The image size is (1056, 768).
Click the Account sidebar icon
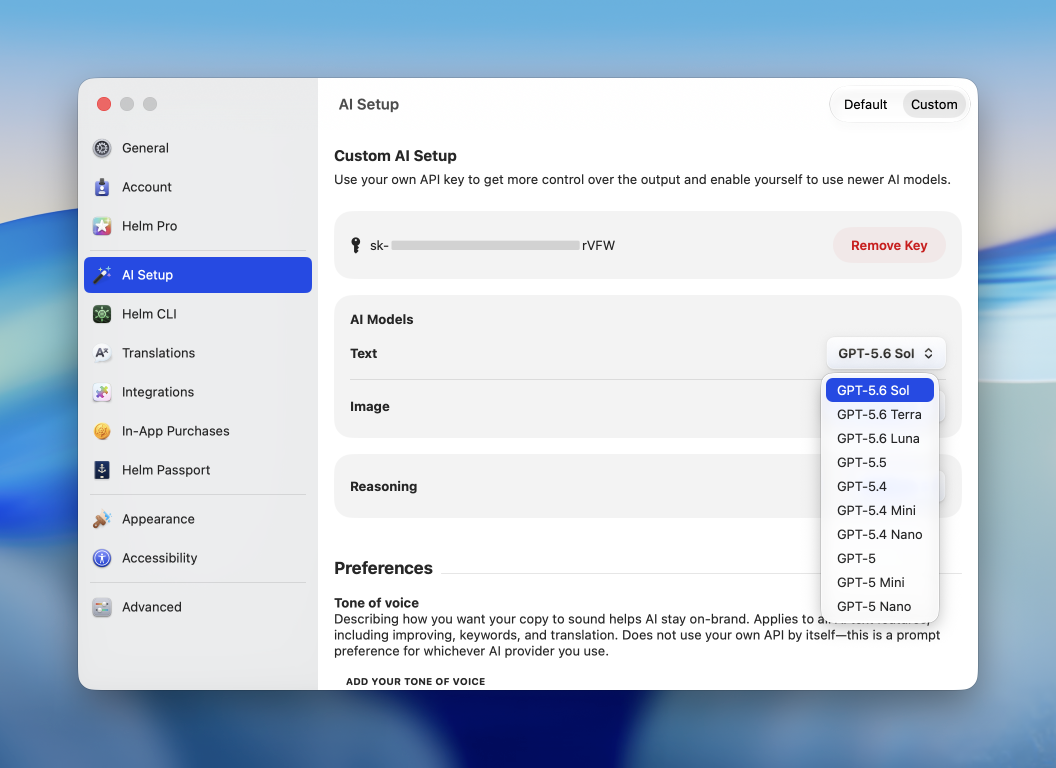coord(102,187)
